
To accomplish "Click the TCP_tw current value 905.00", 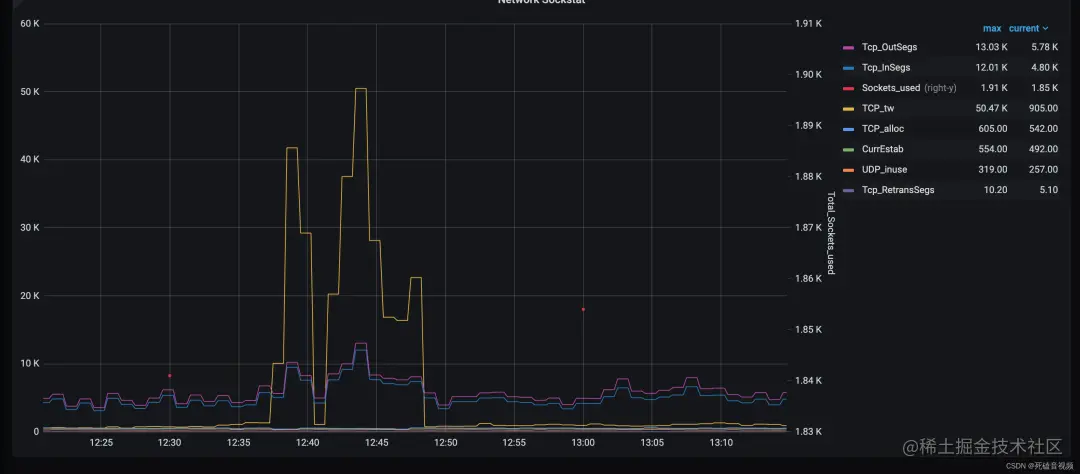I will click(x=1044, y=108).
